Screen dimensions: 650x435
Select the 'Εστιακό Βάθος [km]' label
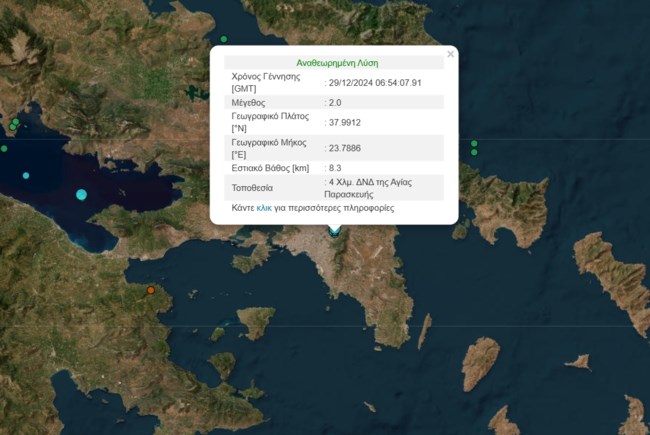tap(270, 168)
